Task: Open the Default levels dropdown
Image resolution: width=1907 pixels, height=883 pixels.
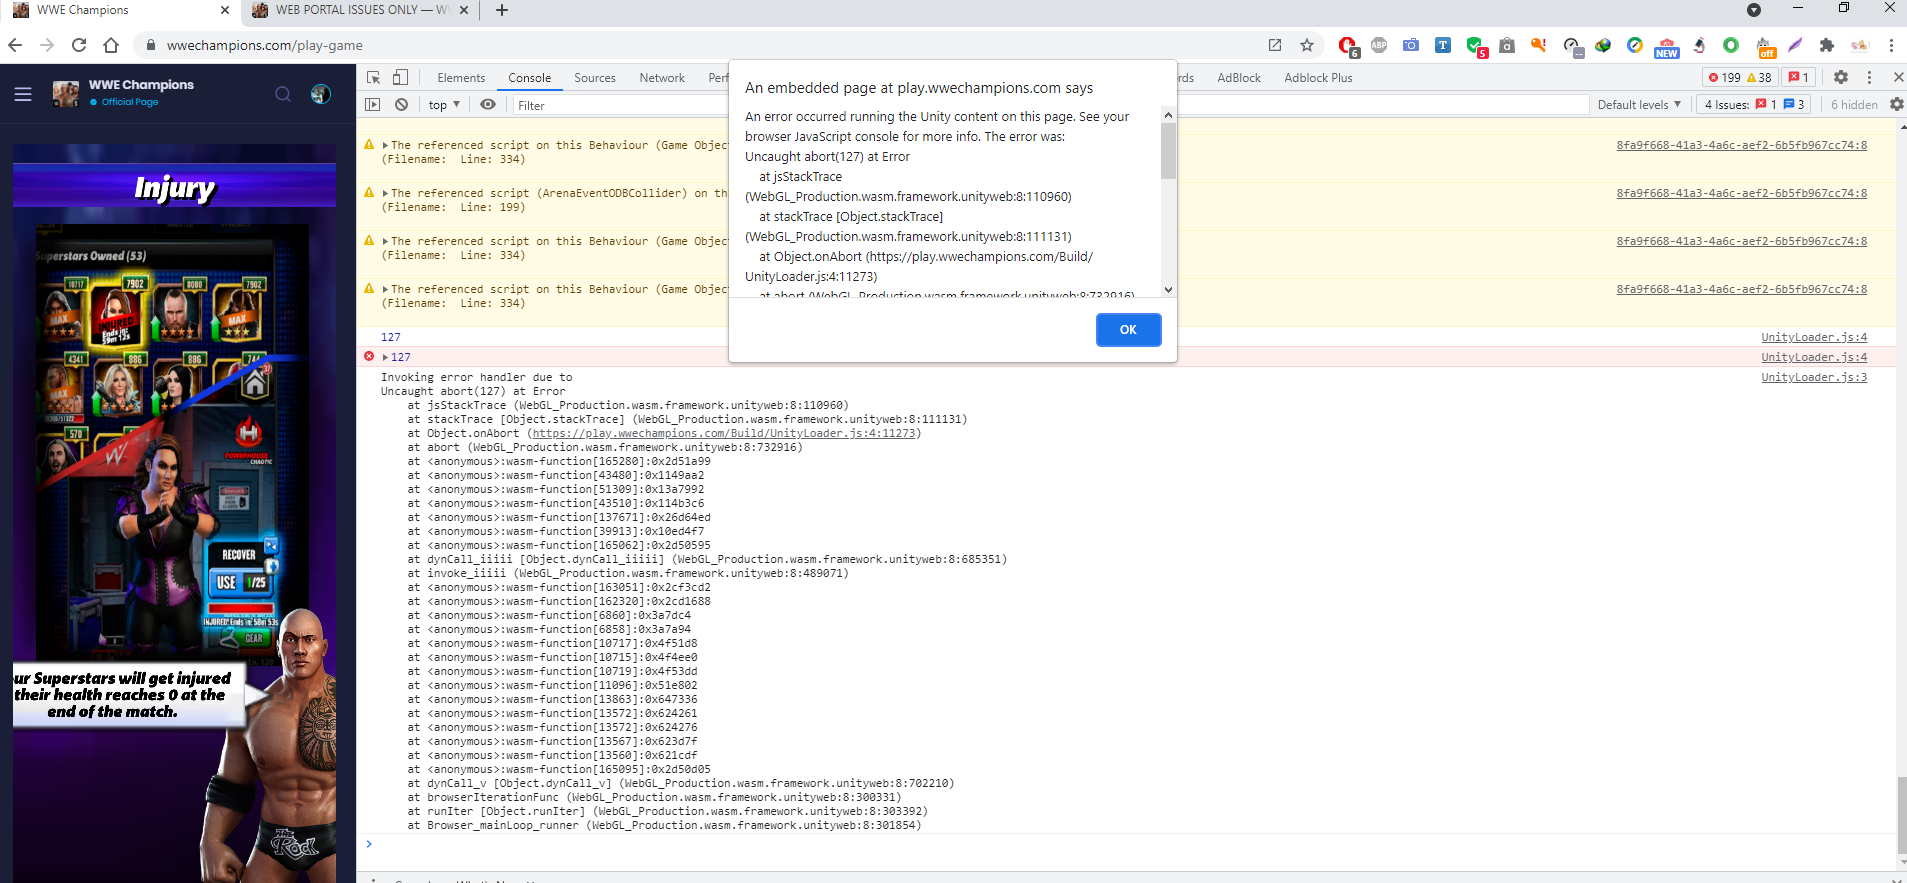Action: 1639,105
